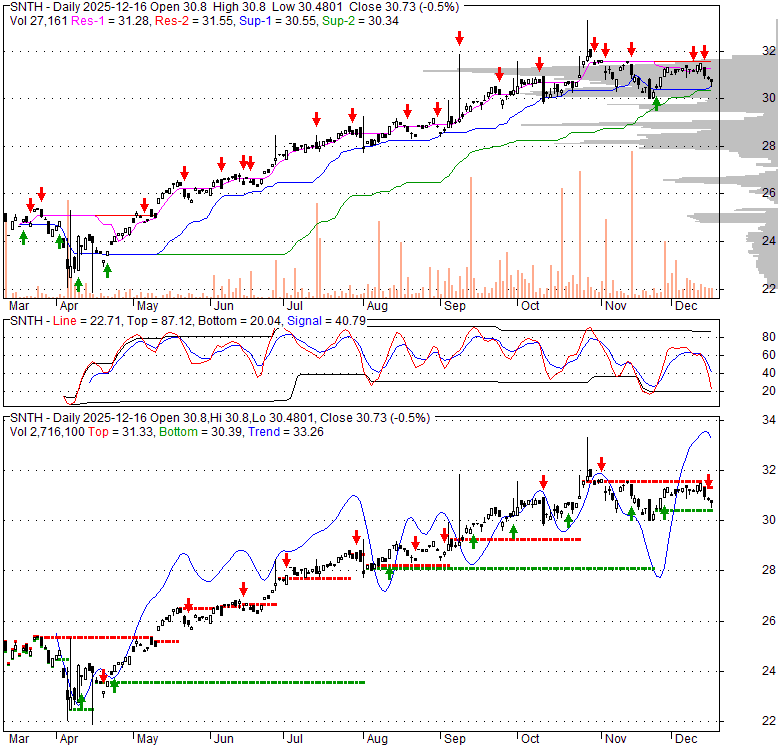The height and width of the screenshot is (745, 780).
Task: Click the Top = 31.33 label in bottom chart
Action: pos(121,432)
